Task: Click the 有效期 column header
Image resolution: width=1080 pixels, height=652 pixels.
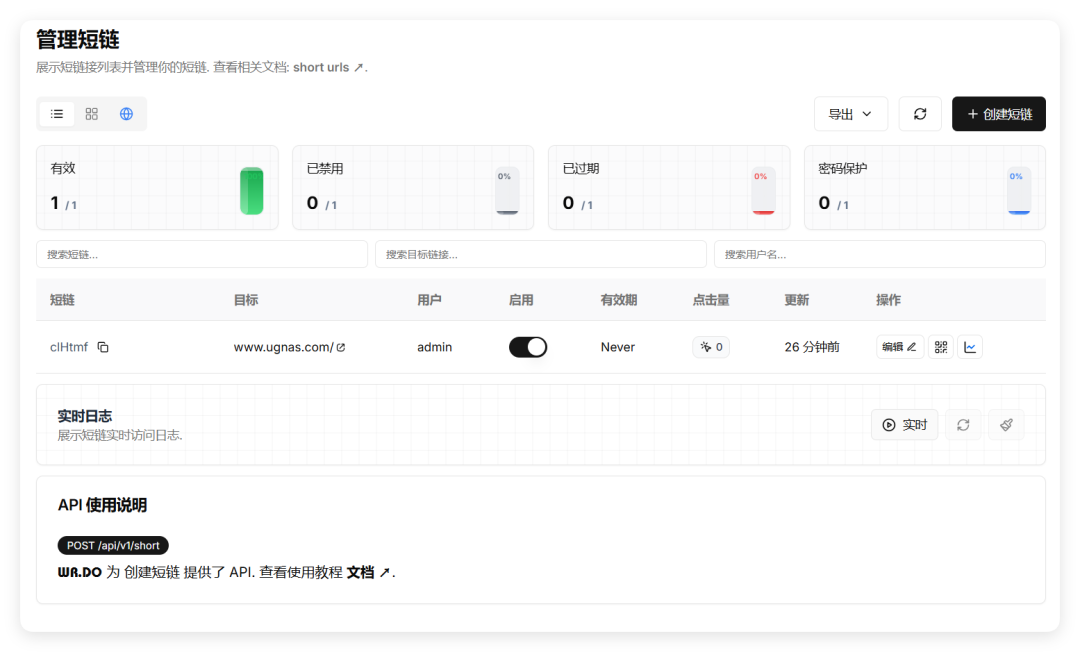Action: tap(619, 299)
